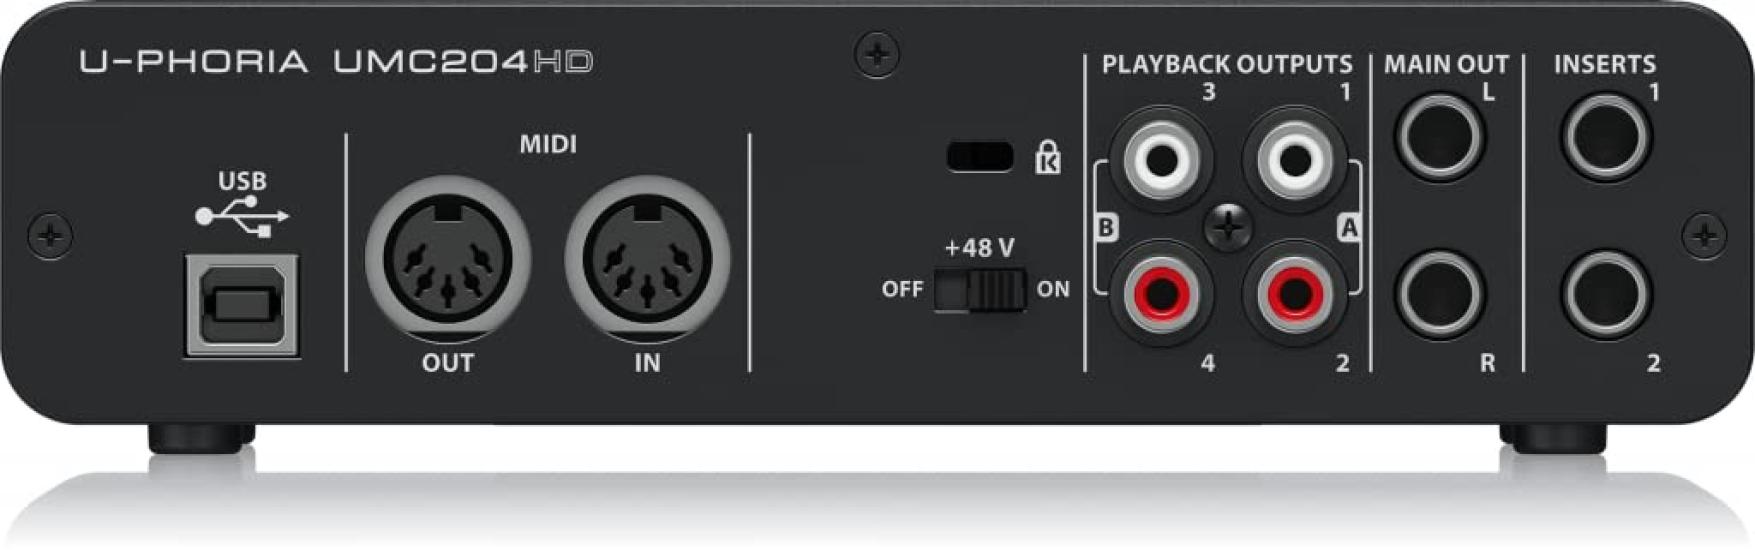Click the OFF label of +48 V switch

(x=902, y=289)
